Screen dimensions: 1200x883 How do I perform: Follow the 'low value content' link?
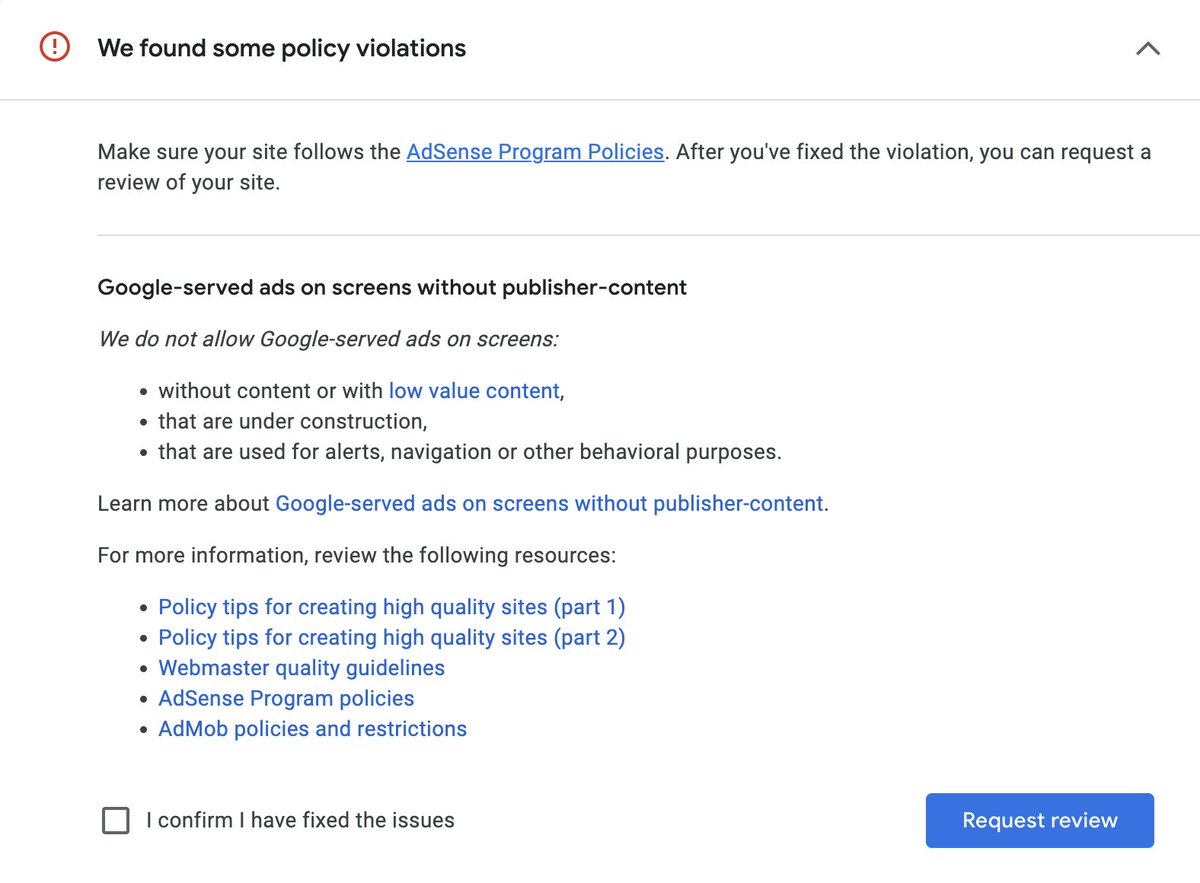[x=473, y=390]
